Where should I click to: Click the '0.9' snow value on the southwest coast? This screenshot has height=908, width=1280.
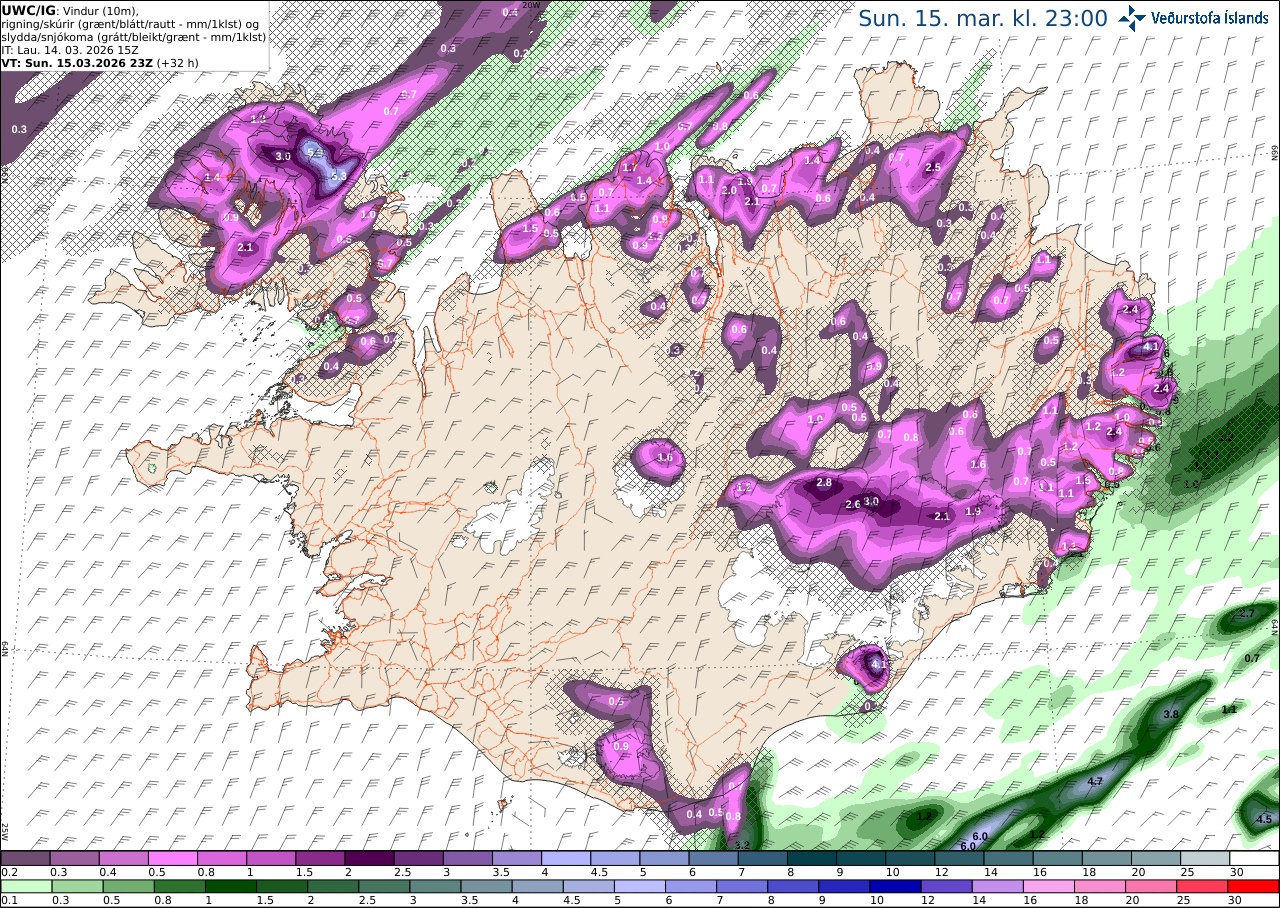(620, 746)
